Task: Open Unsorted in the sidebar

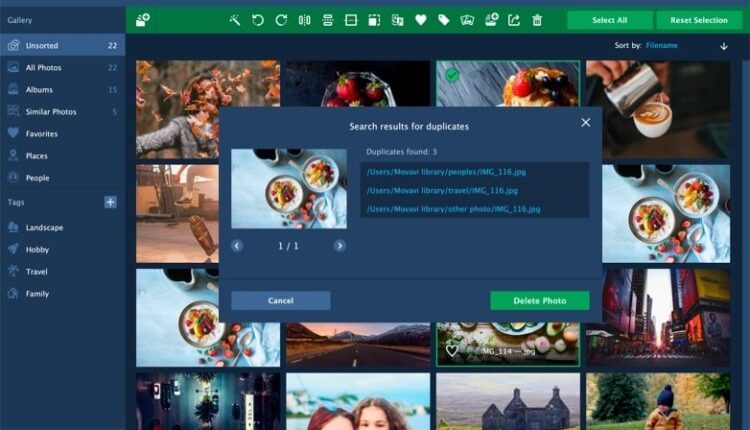Action: click(x=63, y=45)
